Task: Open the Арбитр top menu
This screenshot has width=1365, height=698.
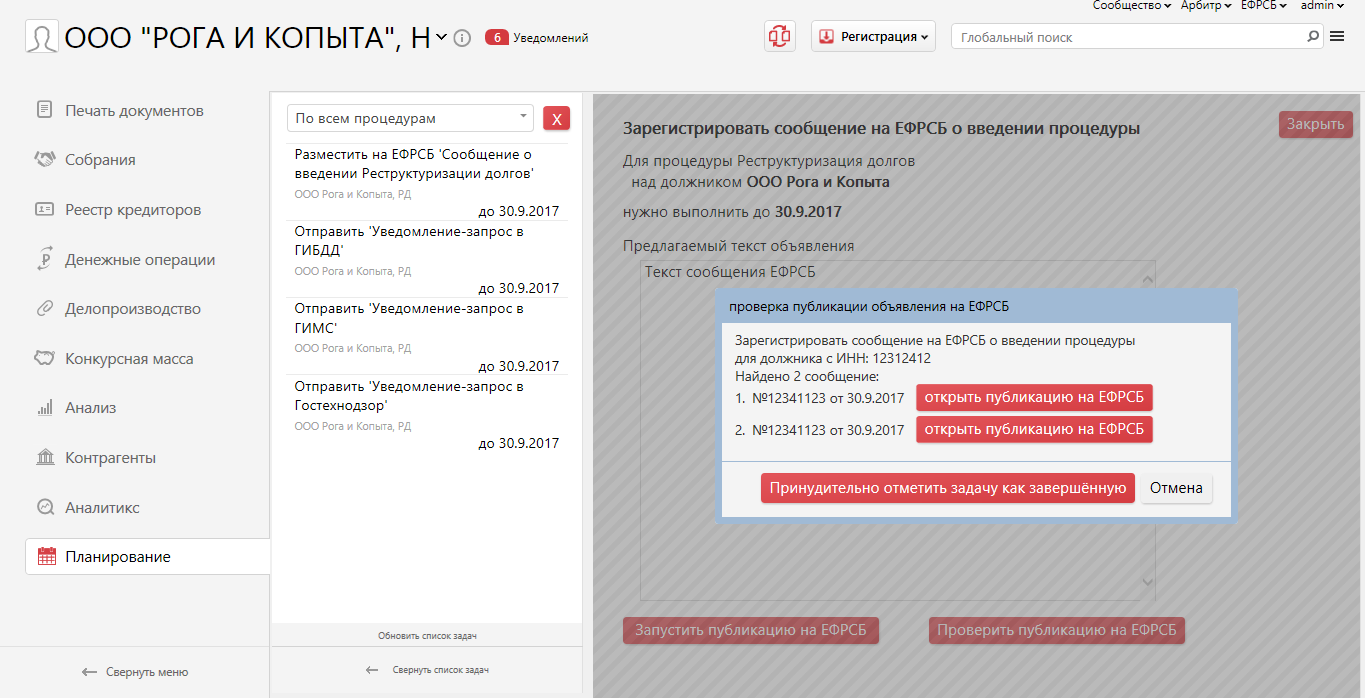Action: click(x=1206, y=6)
